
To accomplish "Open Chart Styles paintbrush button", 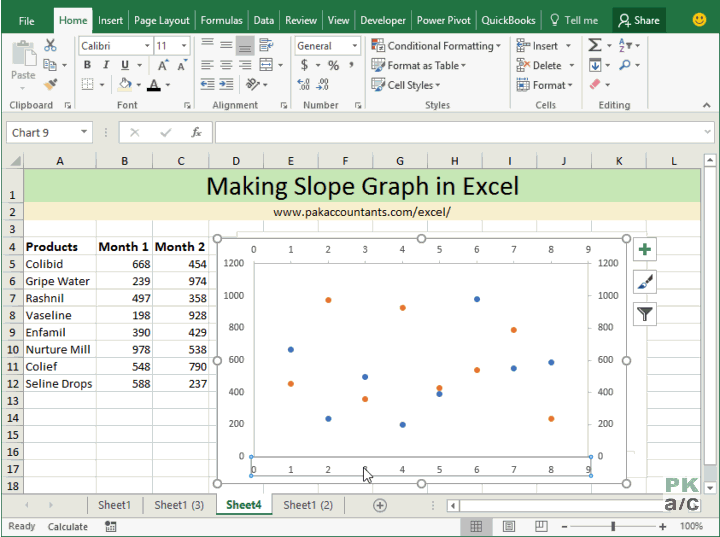I will pyautogui.click(x=645, y=282).
